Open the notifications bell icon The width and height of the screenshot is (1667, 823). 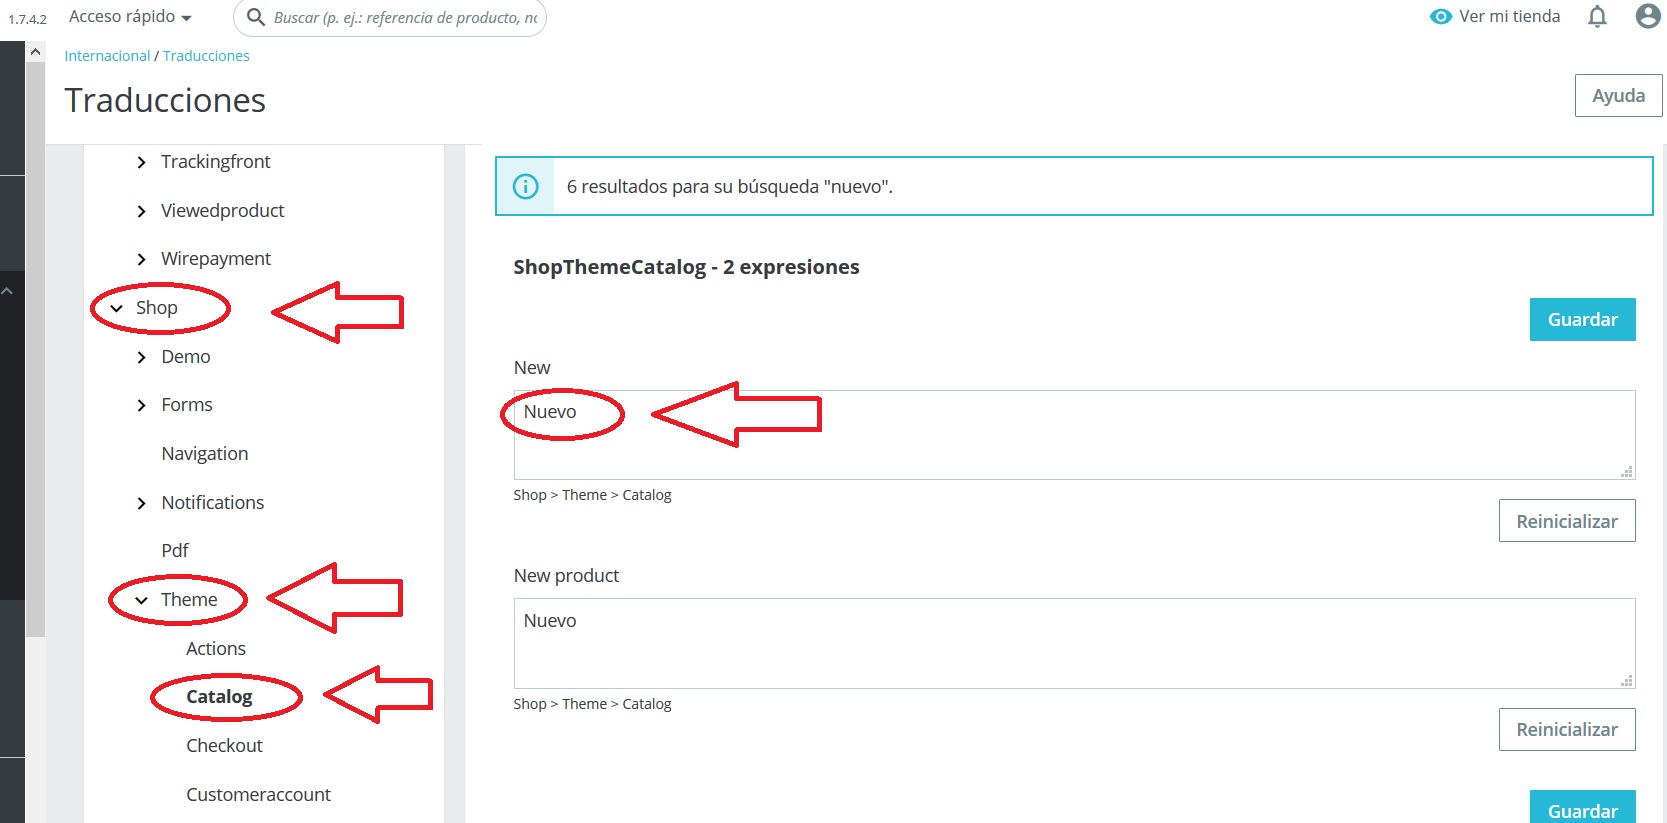1597,16
